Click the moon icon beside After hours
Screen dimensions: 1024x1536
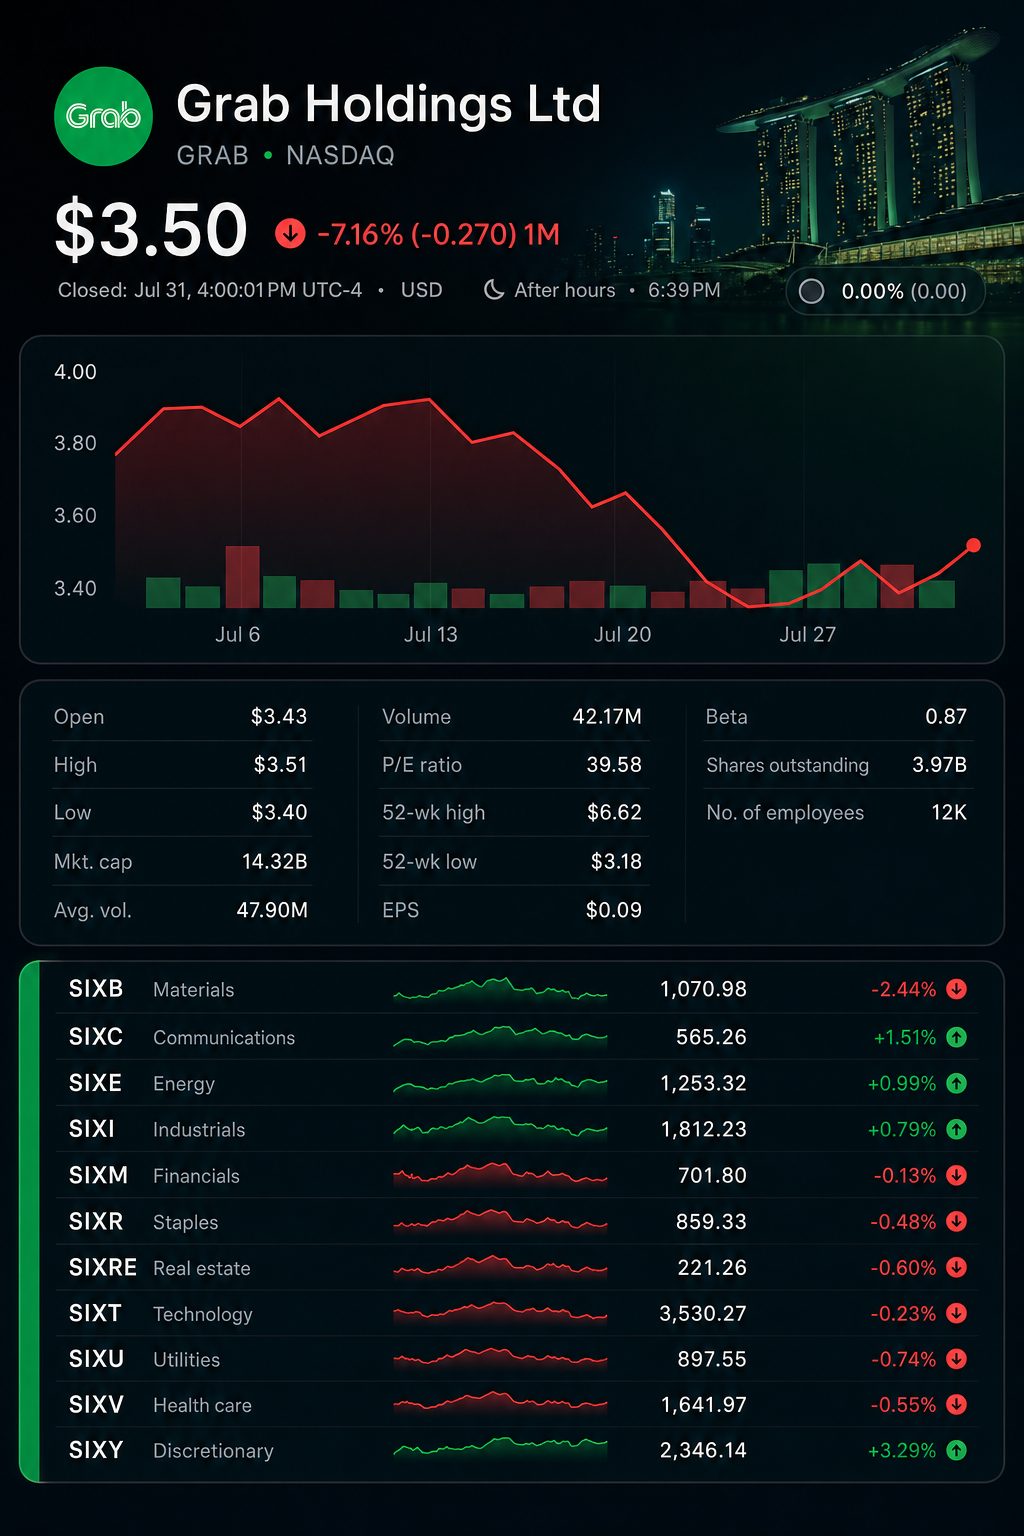tap(493, 290)
